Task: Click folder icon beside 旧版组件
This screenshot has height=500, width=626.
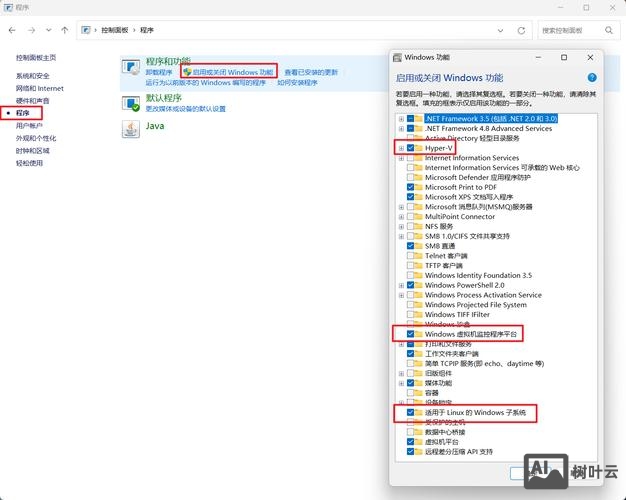Action: pyautogui.click(x=418, y=373)
